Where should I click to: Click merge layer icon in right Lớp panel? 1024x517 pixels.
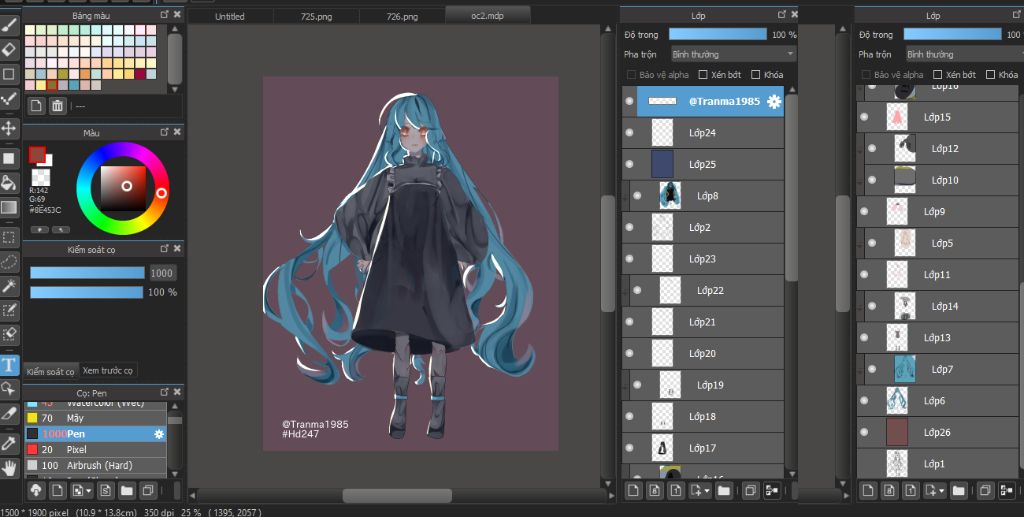[x=1006, y=490]
